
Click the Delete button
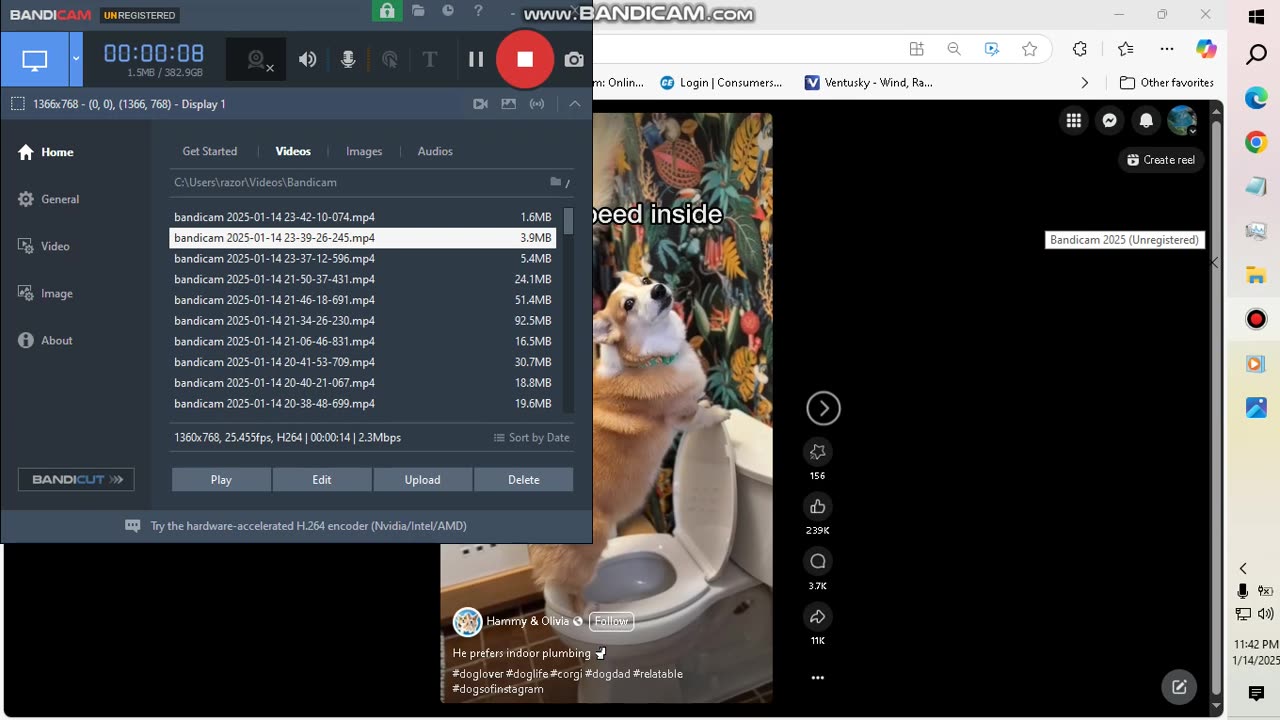524,480
